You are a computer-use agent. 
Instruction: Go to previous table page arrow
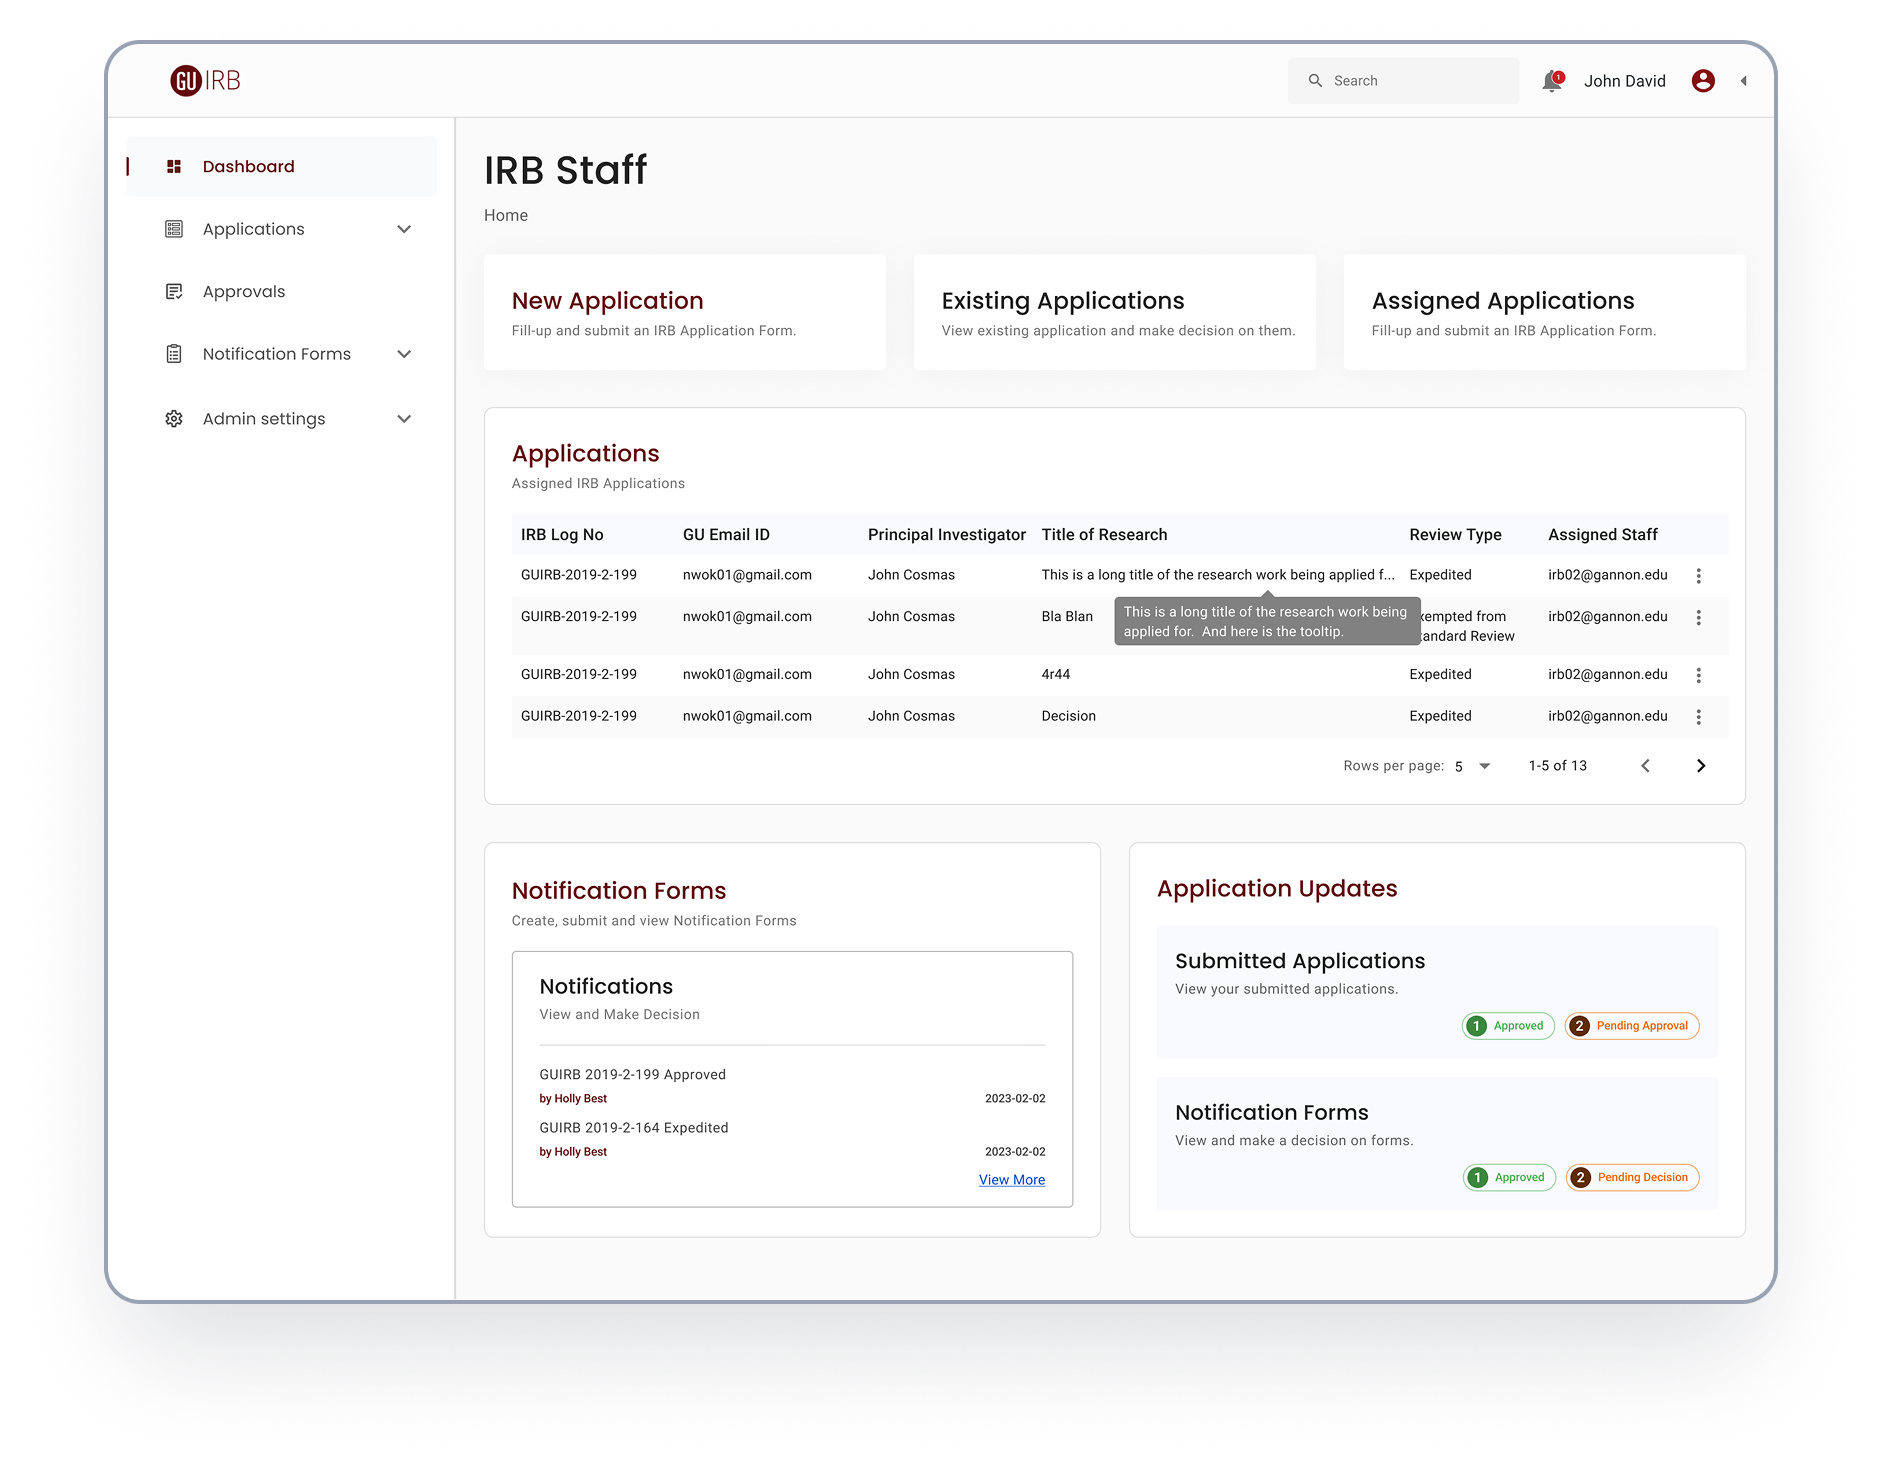coord(1645,766)
